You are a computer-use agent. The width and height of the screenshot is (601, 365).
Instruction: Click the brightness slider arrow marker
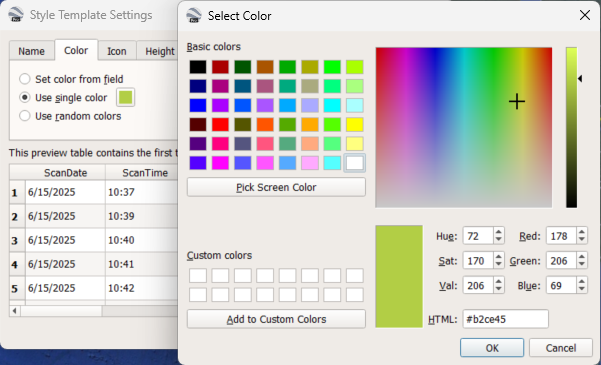click(x=580, y=79)
